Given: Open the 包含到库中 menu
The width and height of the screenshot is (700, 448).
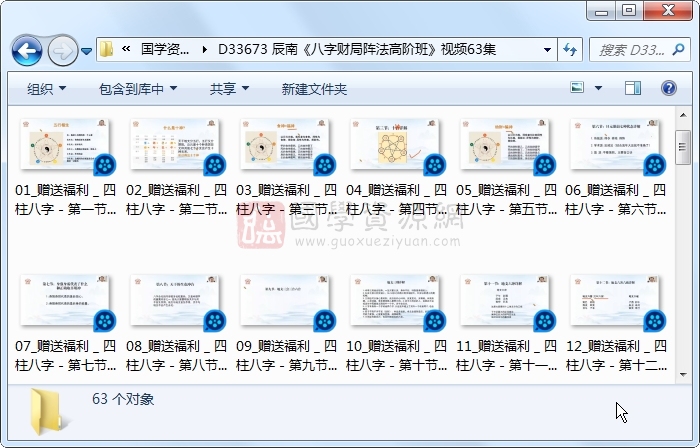Looking at the screenshot, I should 138,89.
